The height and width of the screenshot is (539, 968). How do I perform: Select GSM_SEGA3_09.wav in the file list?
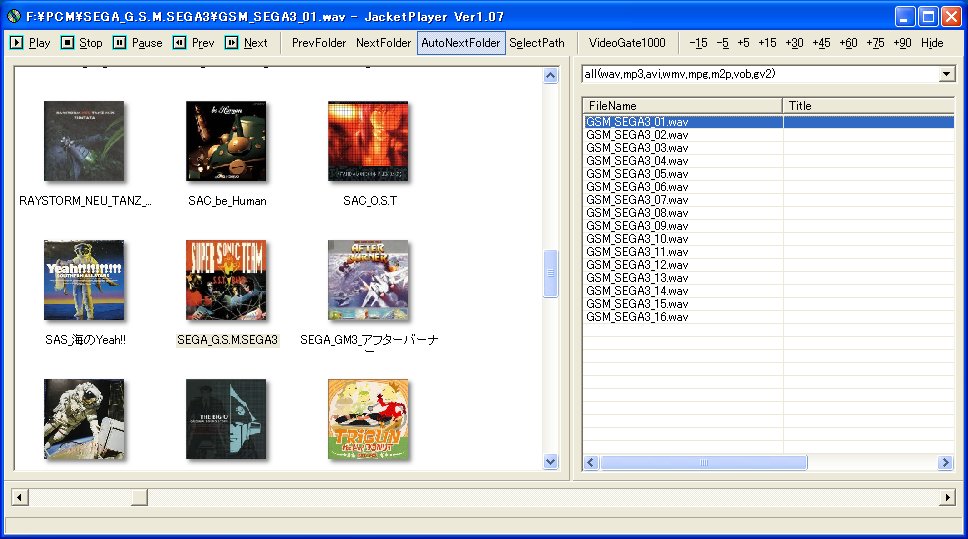637,225
